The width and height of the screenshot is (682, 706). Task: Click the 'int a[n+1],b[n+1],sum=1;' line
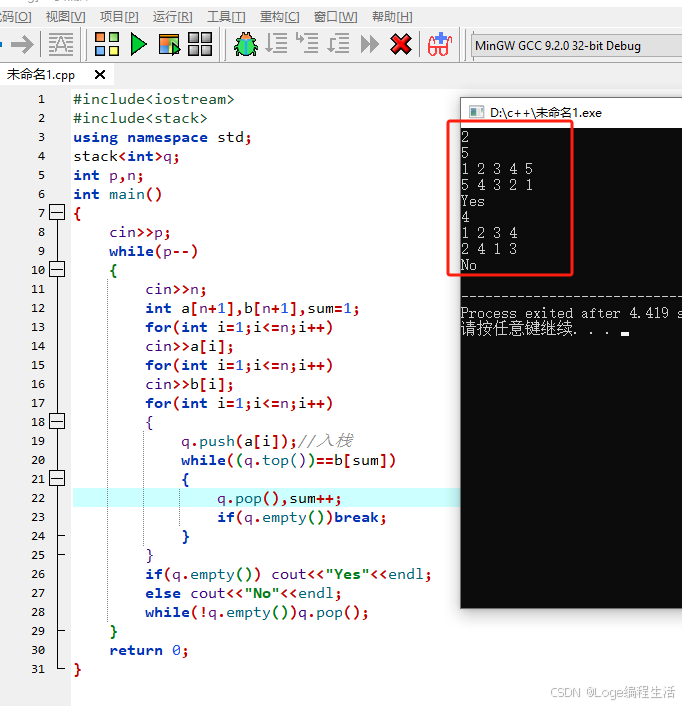pos(253,308)
